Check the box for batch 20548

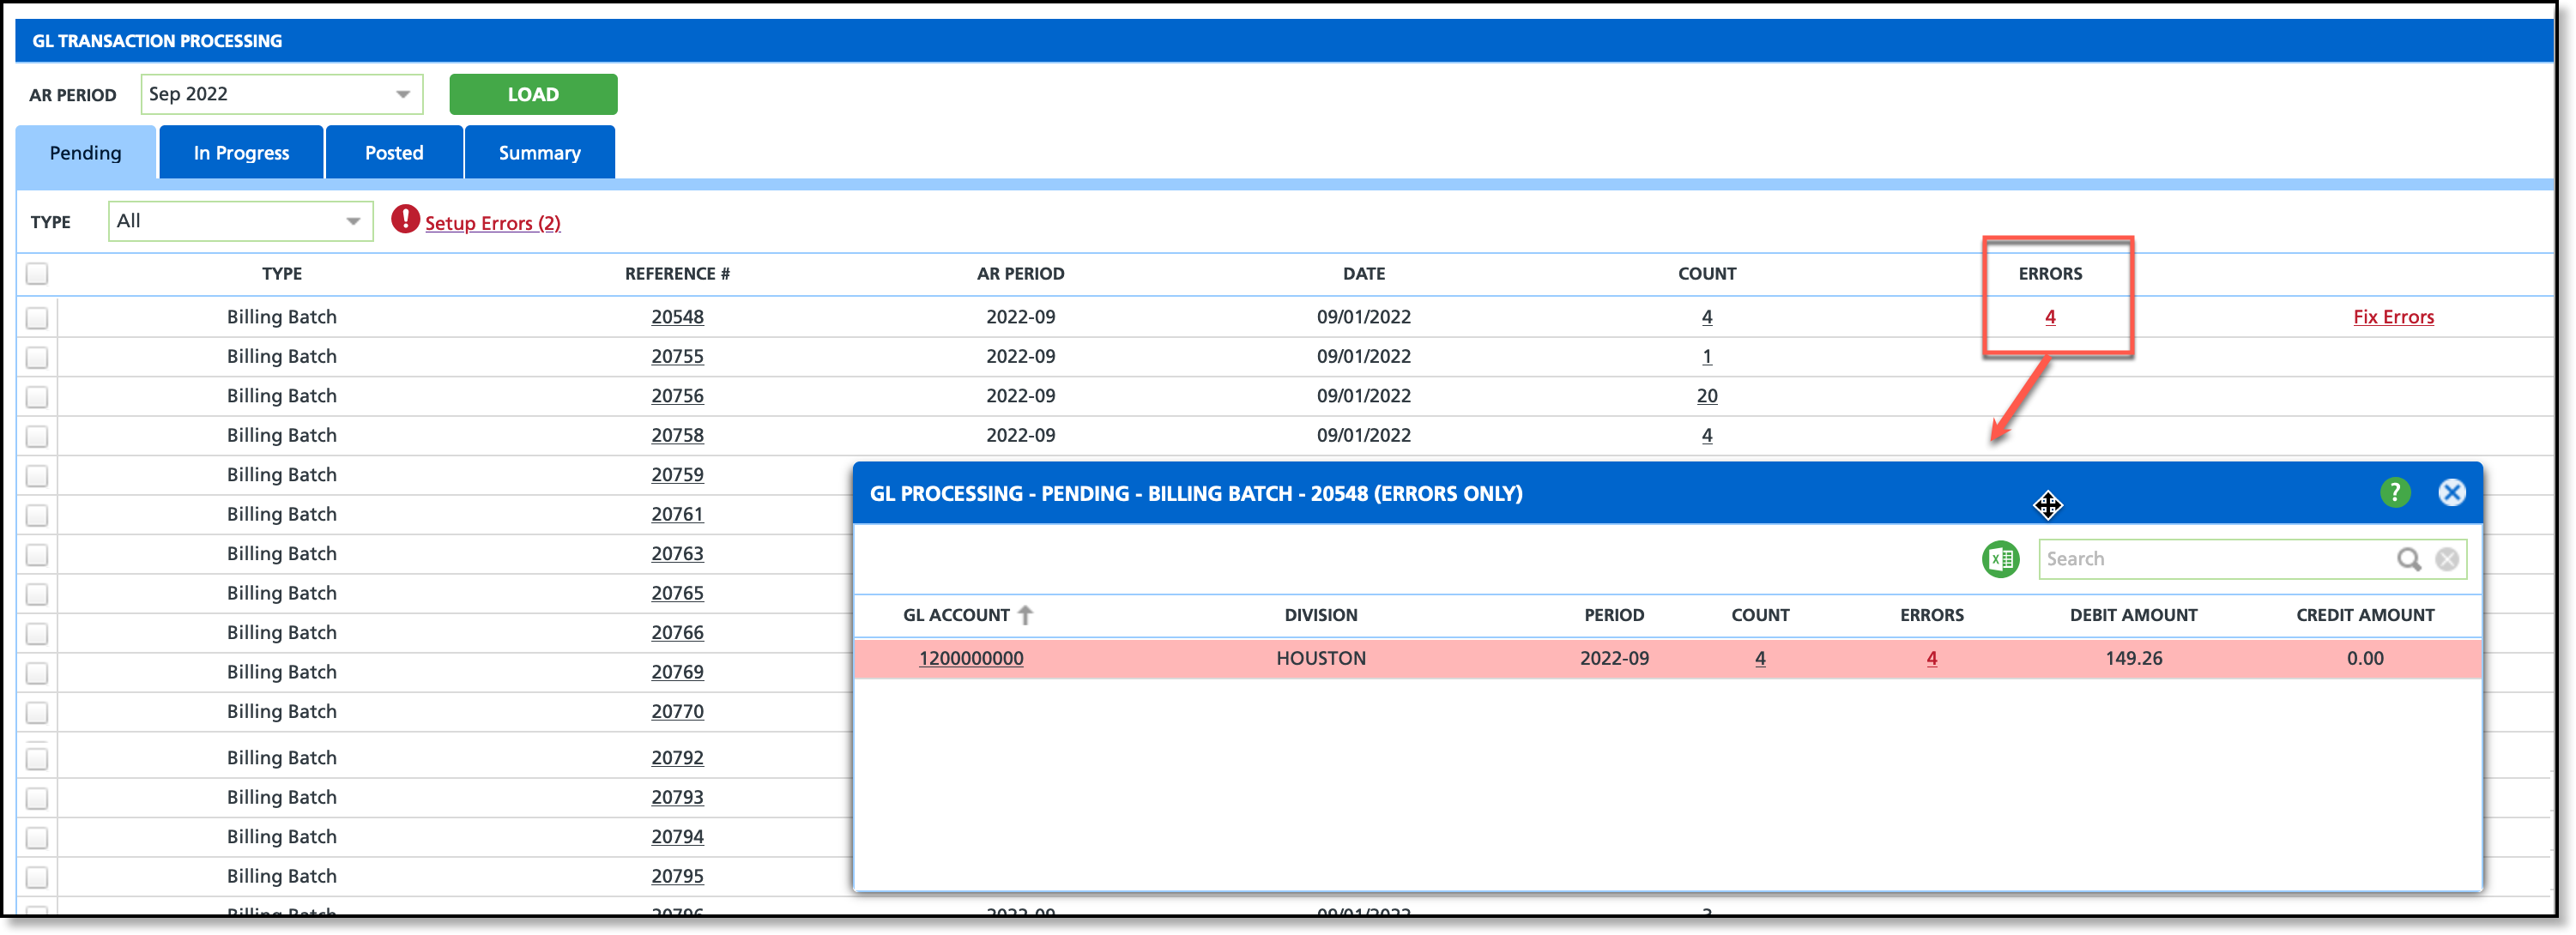pyautogui.click(x=37, y=318)
